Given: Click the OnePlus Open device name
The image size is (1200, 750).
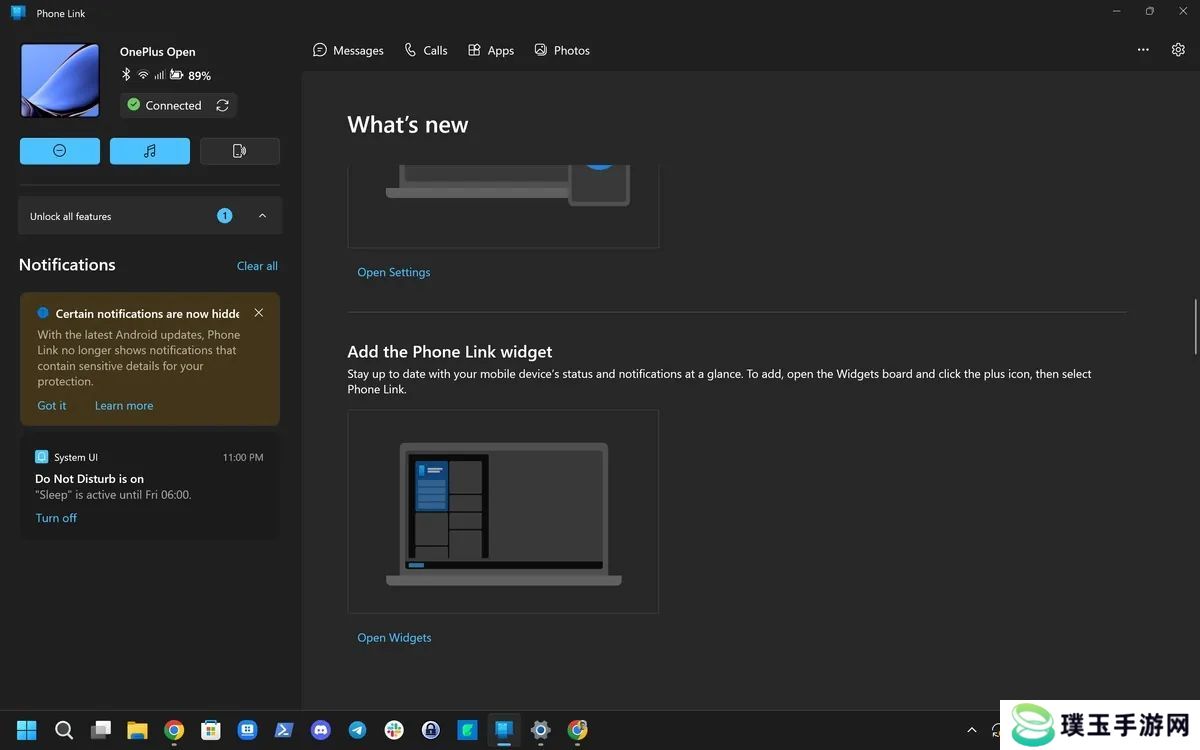Looking at the screenshot, I should click(x=158, y=52).
